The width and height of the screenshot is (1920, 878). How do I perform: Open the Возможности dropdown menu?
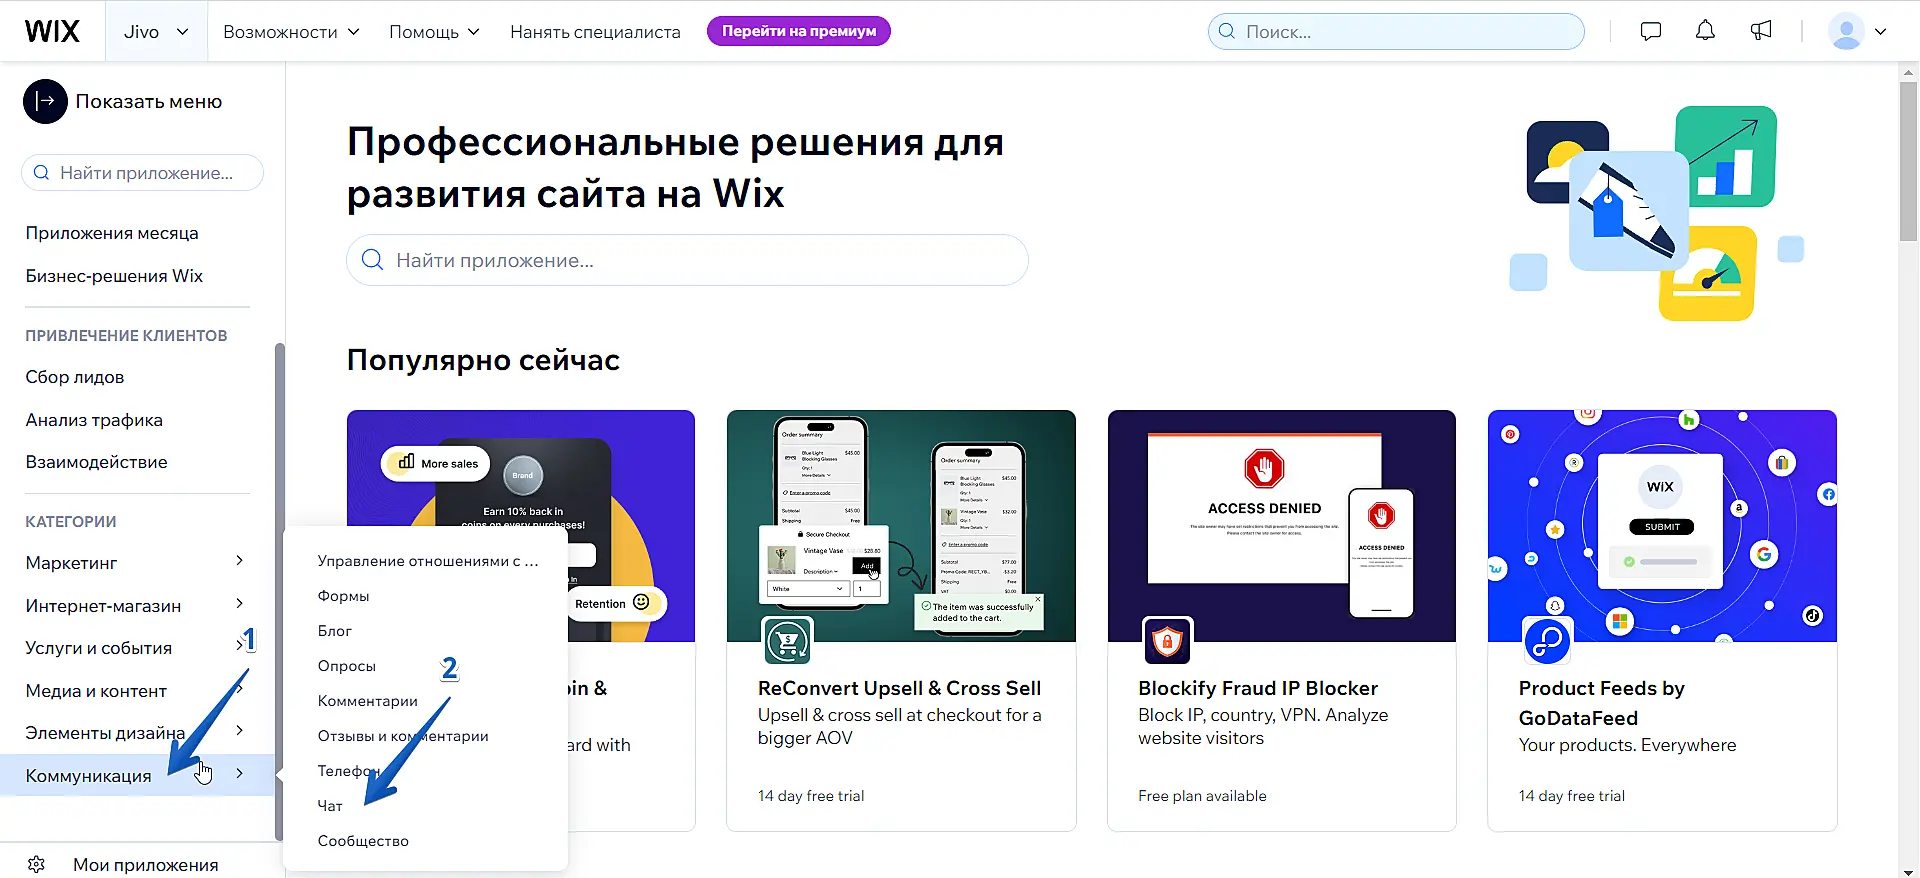291,31
